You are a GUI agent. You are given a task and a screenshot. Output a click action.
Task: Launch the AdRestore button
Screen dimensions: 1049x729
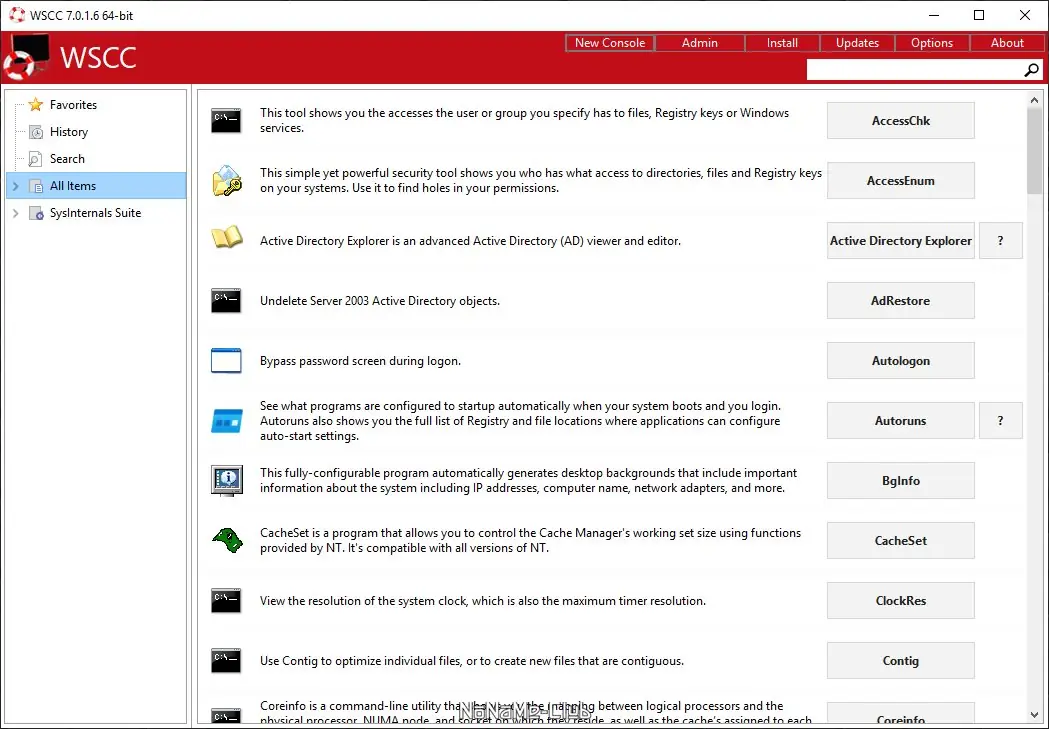(900, 300)
